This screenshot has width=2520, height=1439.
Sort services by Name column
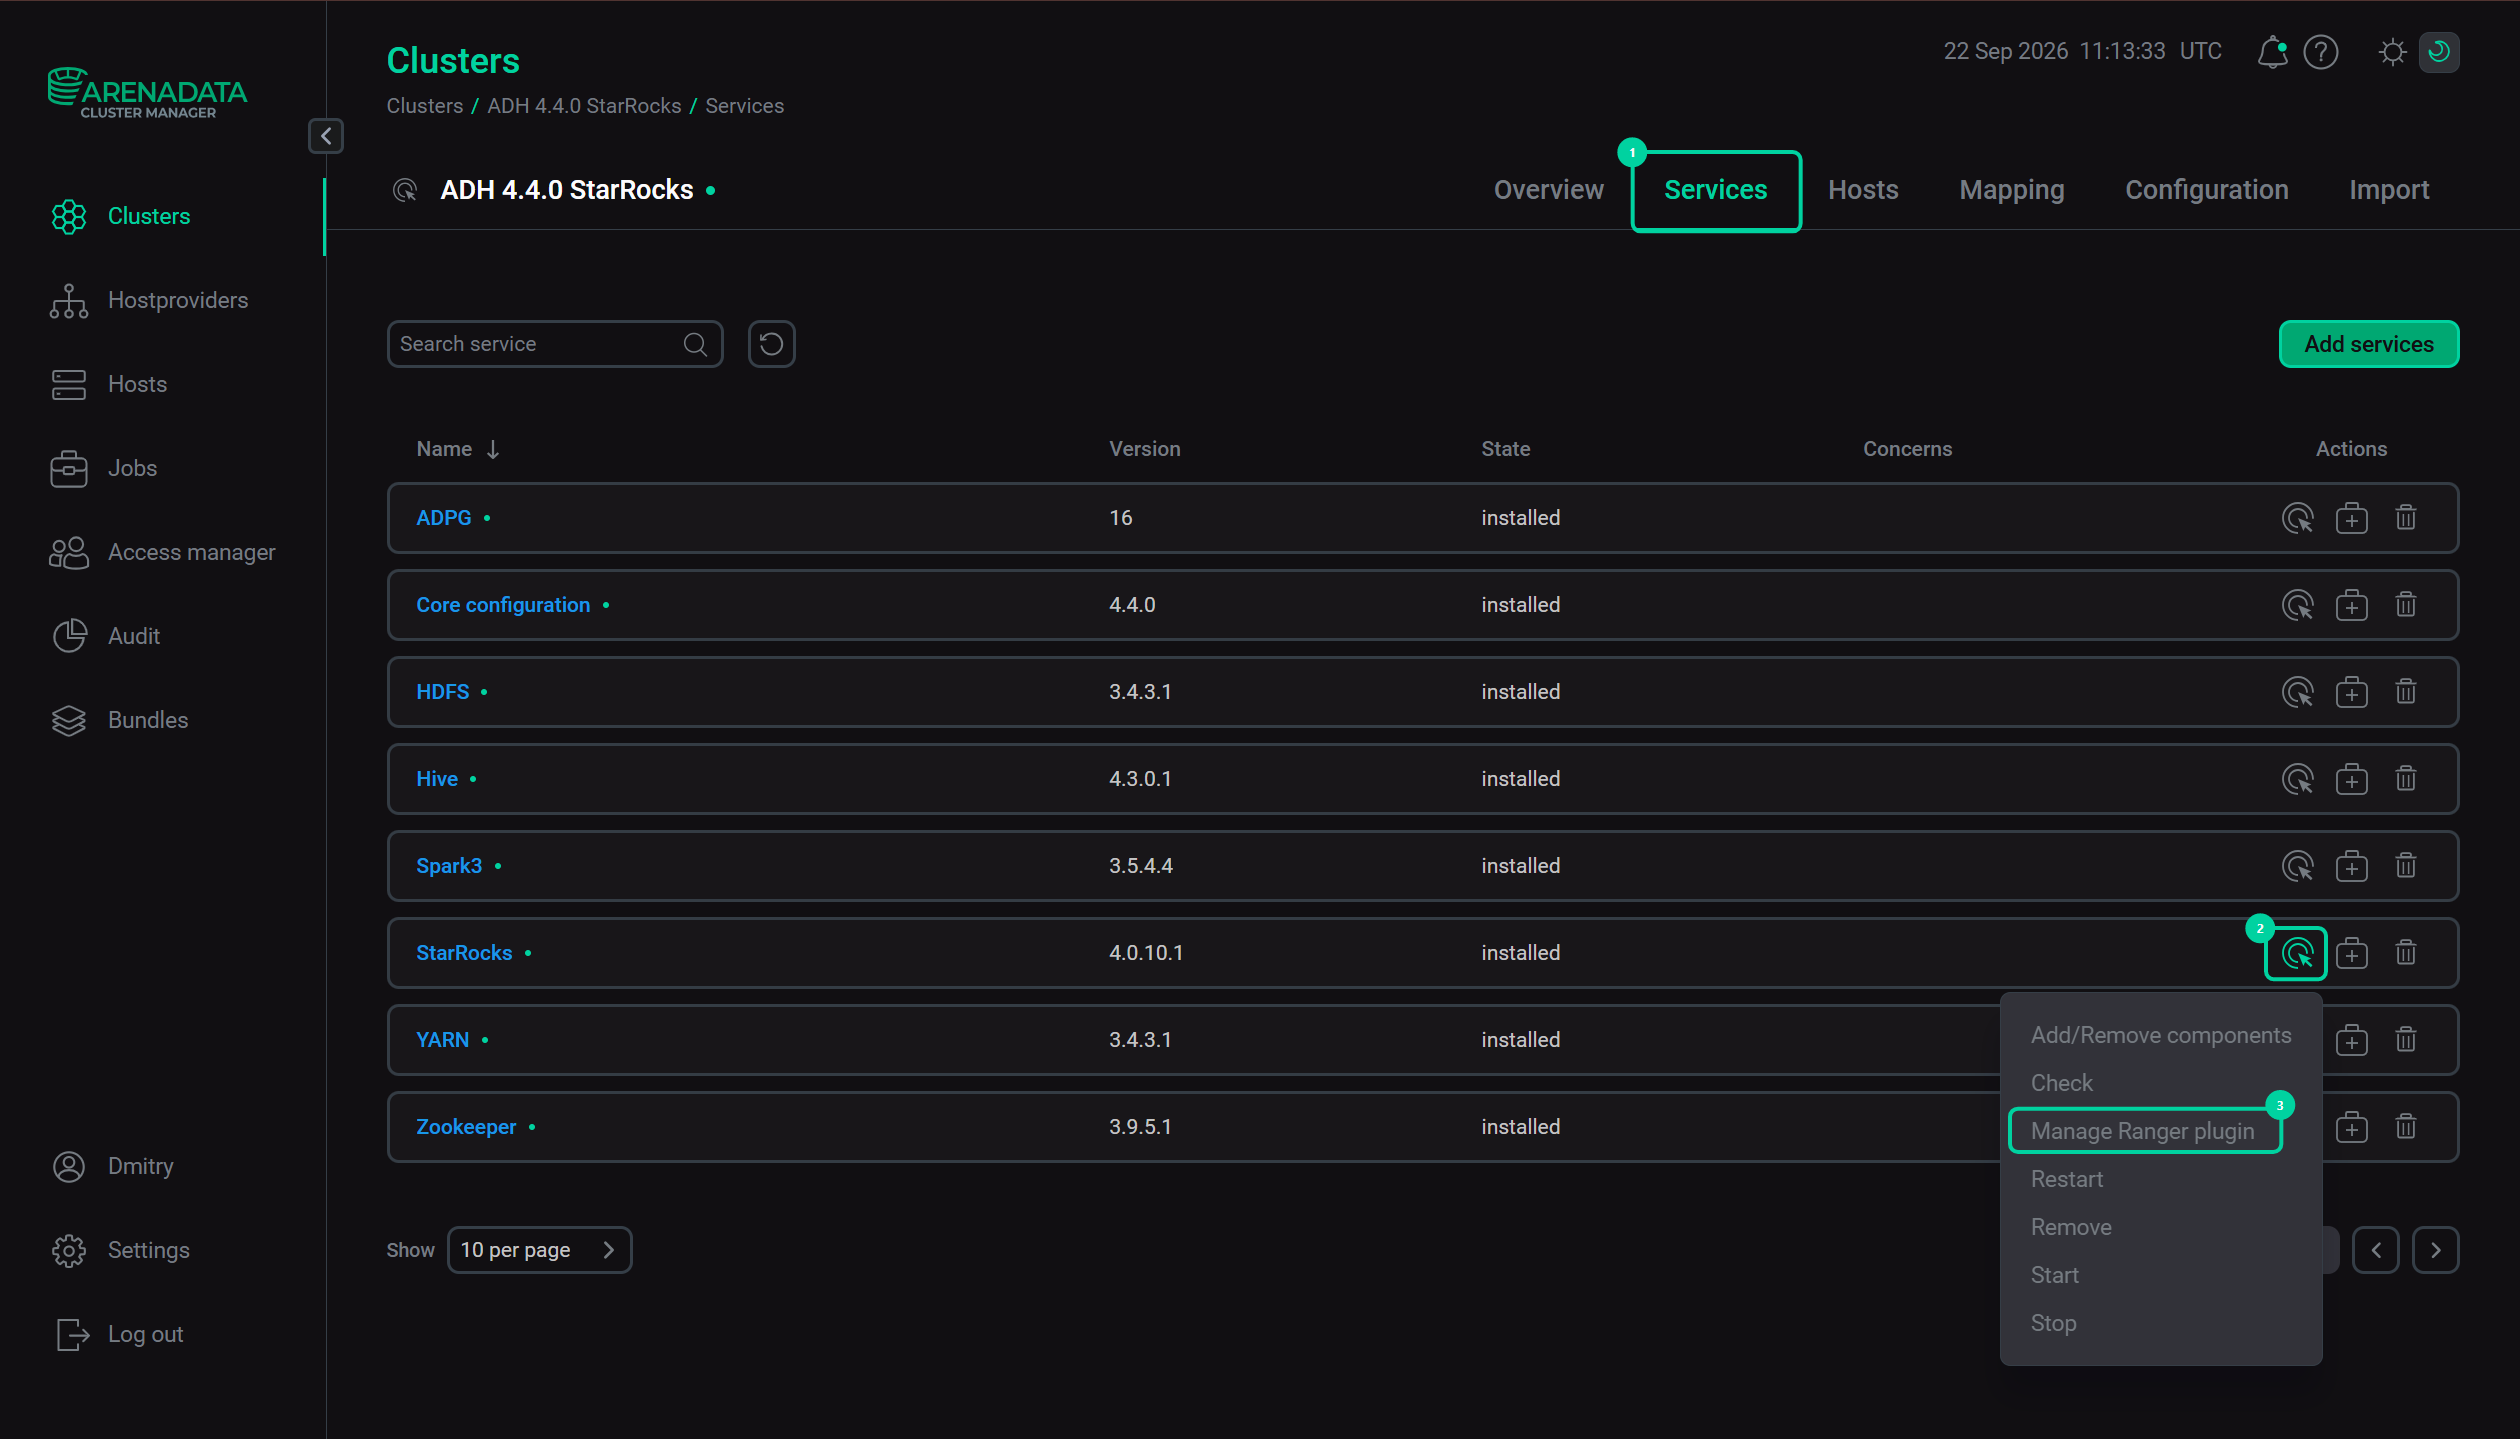click(x=458, y=449)
